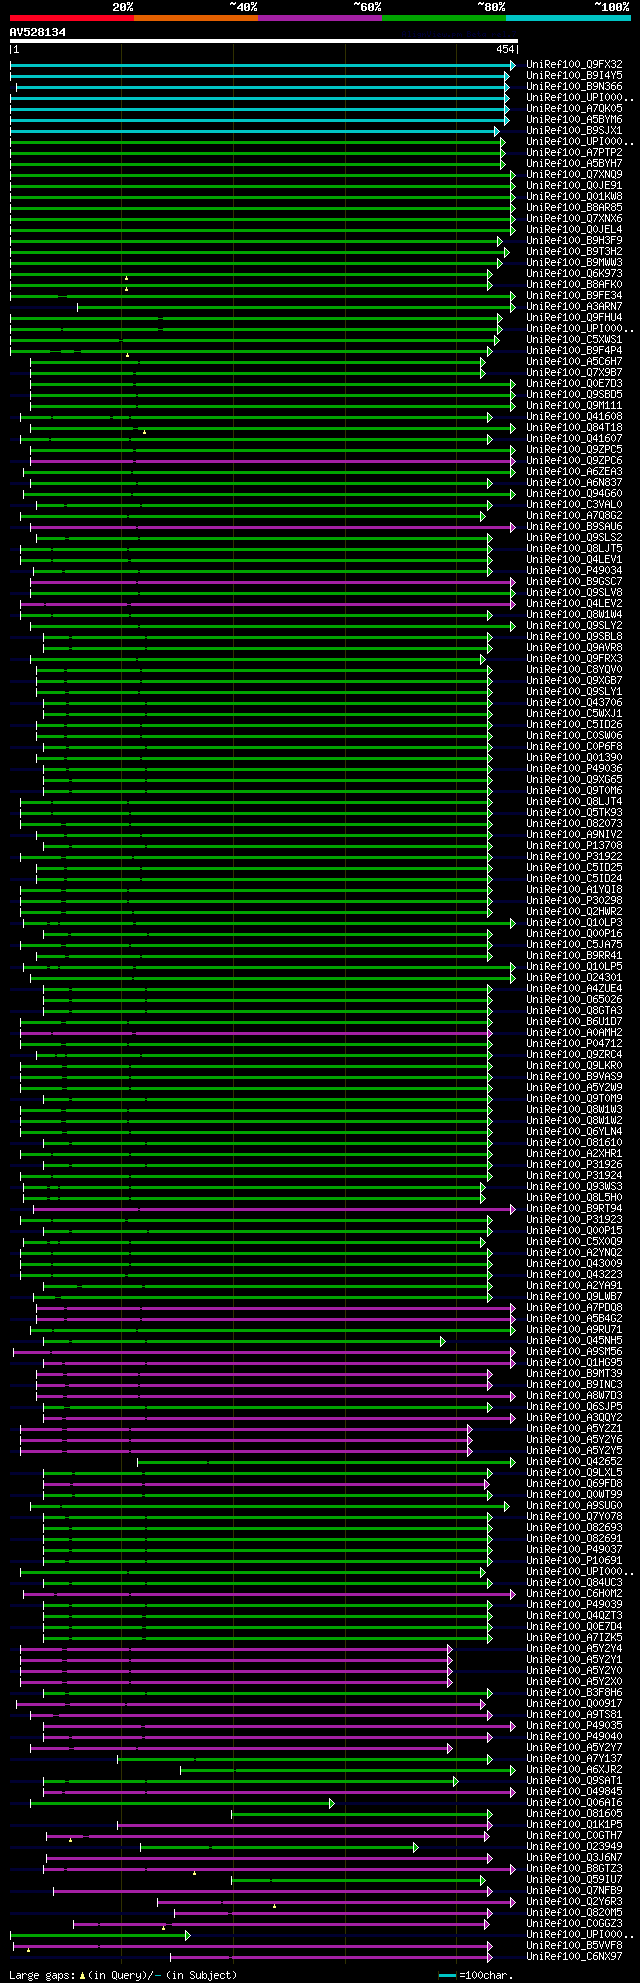This screenshot has height=1983, width=640.
Task: Click the hit label UniRef100_Q59IU7
Action: (x=574, y=1879)
